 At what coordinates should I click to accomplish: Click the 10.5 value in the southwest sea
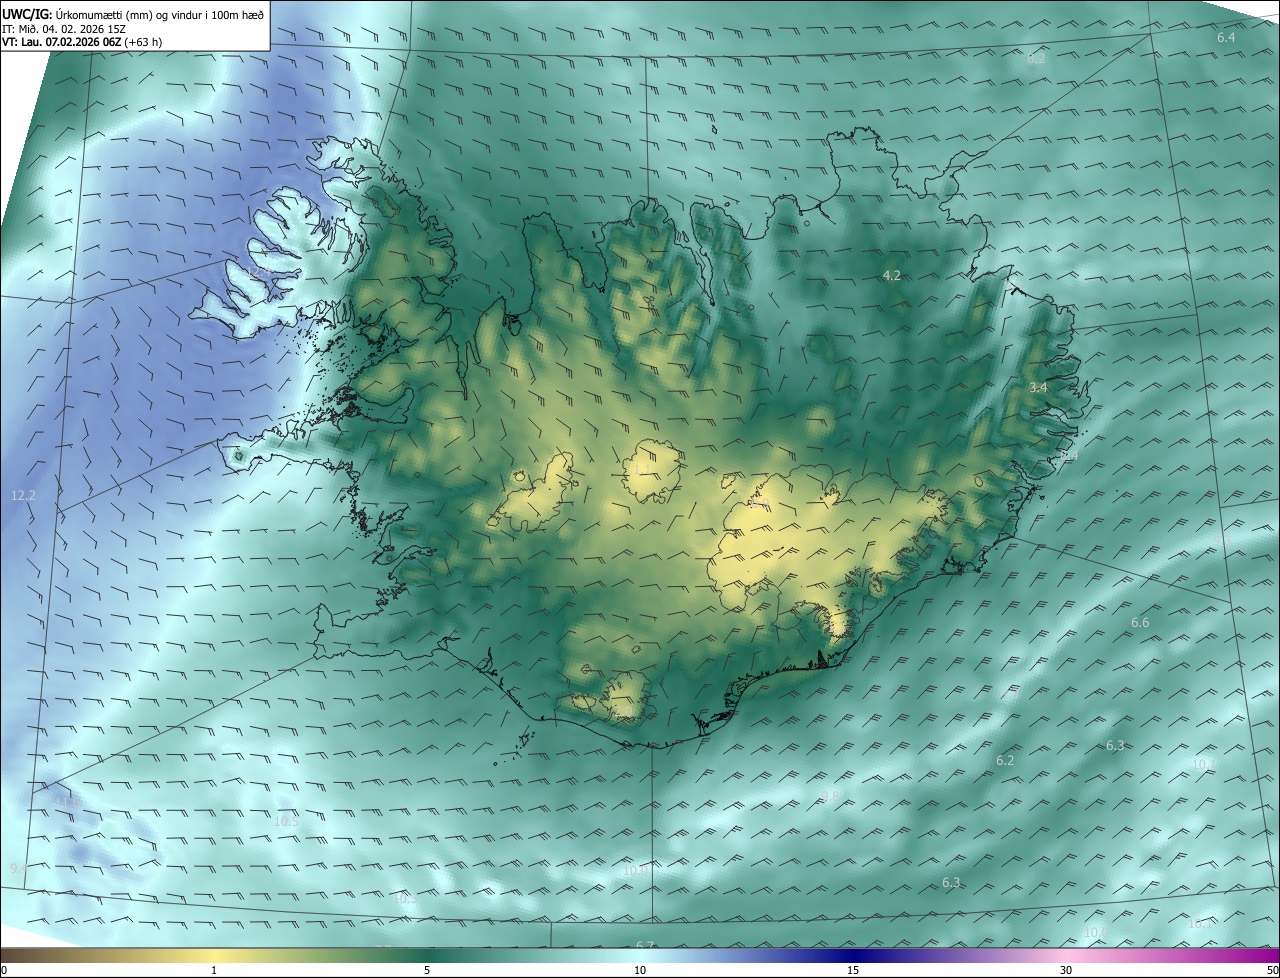pyautogui.click(x=287, y=821)
